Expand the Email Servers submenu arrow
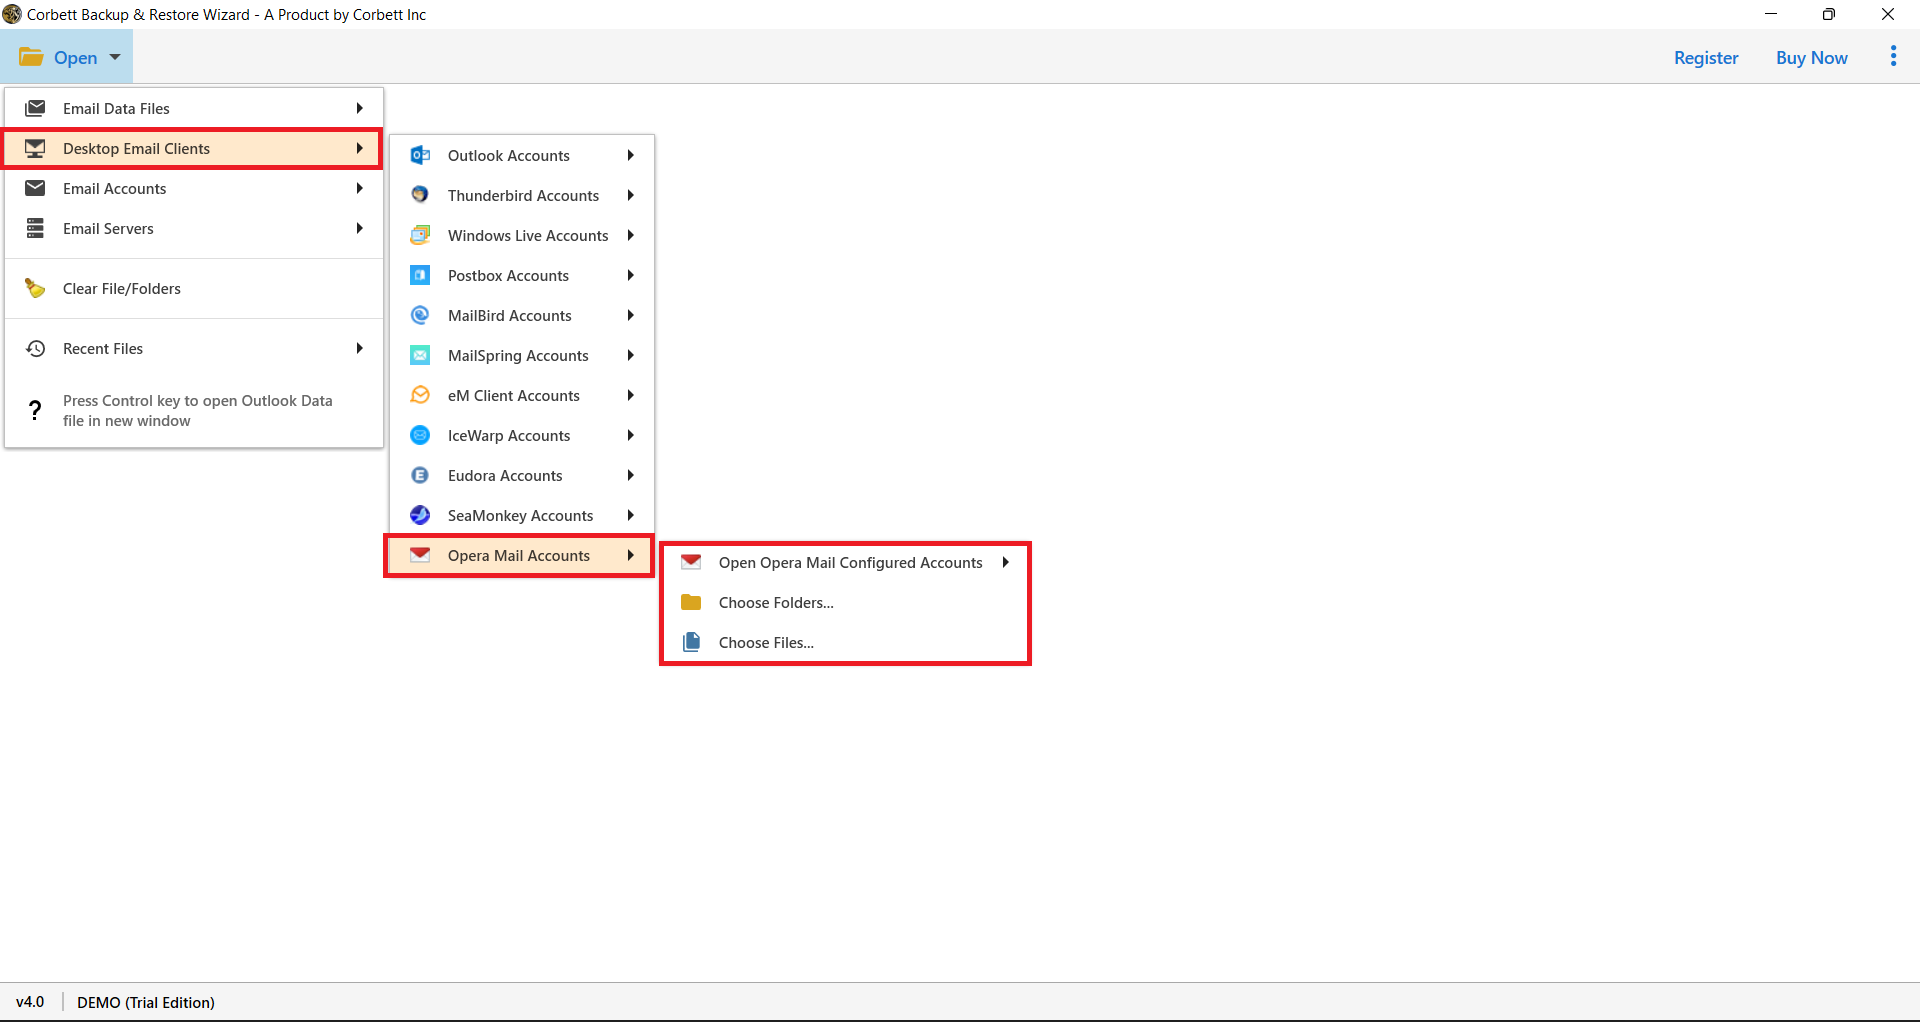 359,228
